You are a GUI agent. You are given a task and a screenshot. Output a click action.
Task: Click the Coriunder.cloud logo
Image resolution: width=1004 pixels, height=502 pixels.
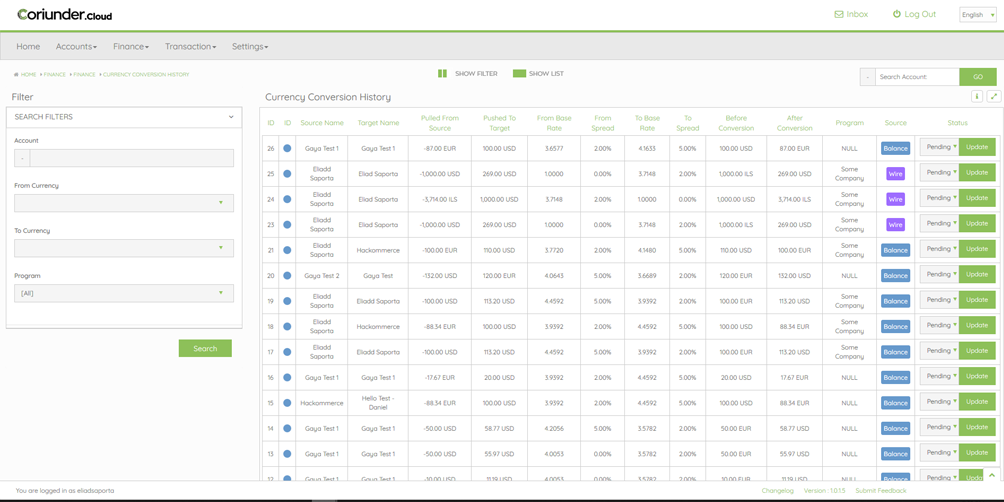pos(65,14)
